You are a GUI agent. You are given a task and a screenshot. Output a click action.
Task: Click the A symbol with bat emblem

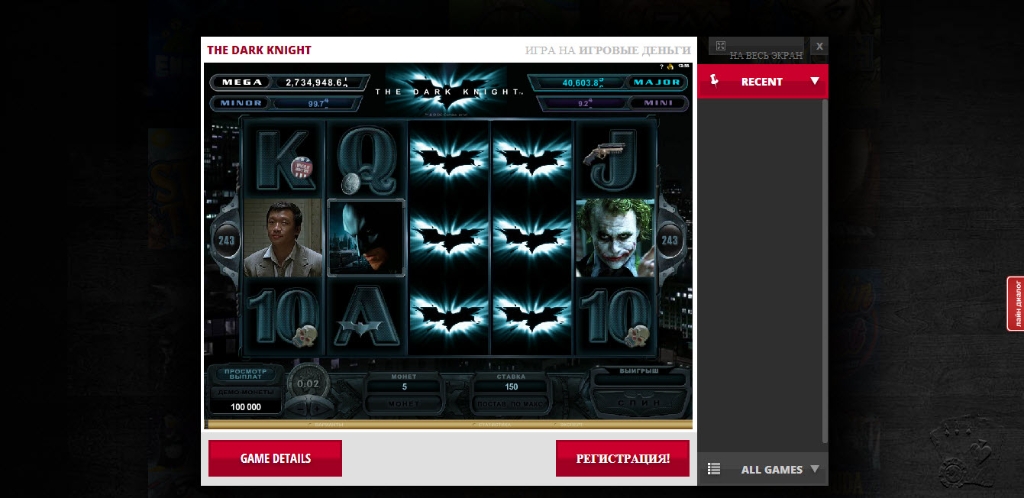pos(366,317)
